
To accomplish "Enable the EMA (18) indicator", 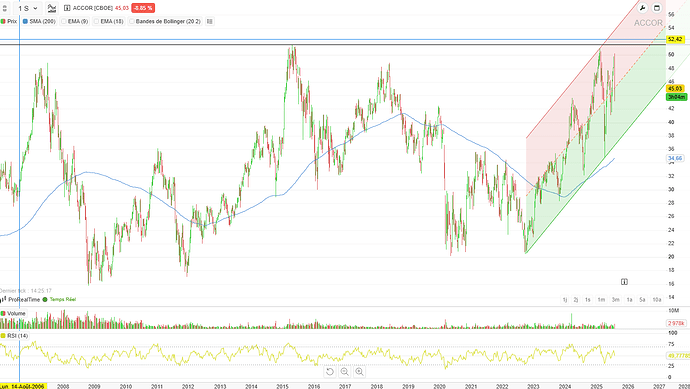I will click(x=108, y=21).
